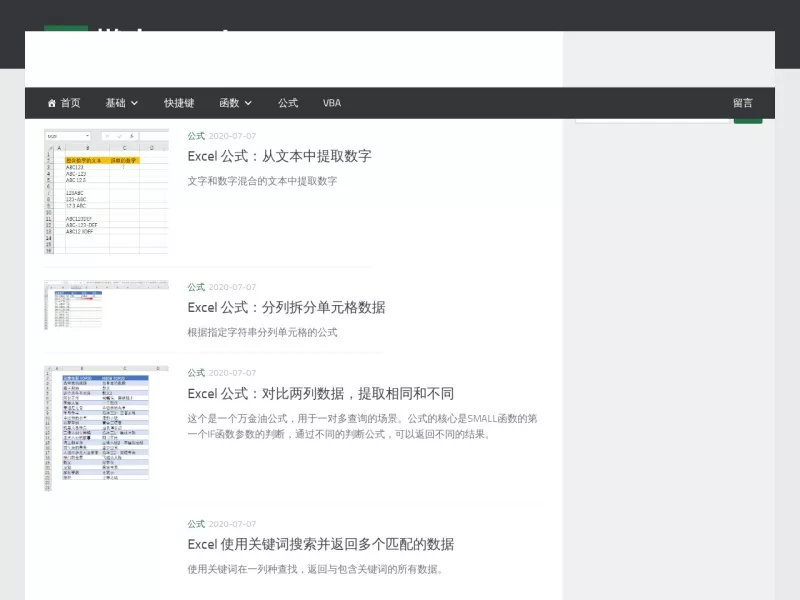The image size is (800, 600).
Task: Open article 使用关键词搜索并返回多个匹配的数据
Action: pyautogui.click(x=320, y=544)
